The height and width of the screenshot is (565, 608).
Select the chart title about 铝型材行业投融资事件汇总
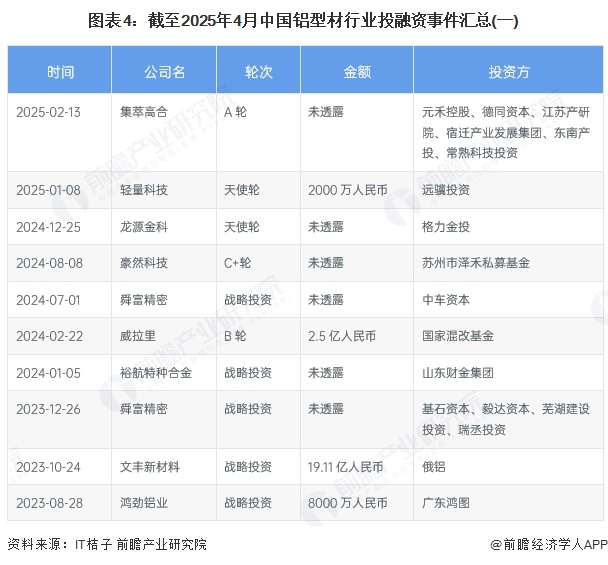(x=303, y=20)
